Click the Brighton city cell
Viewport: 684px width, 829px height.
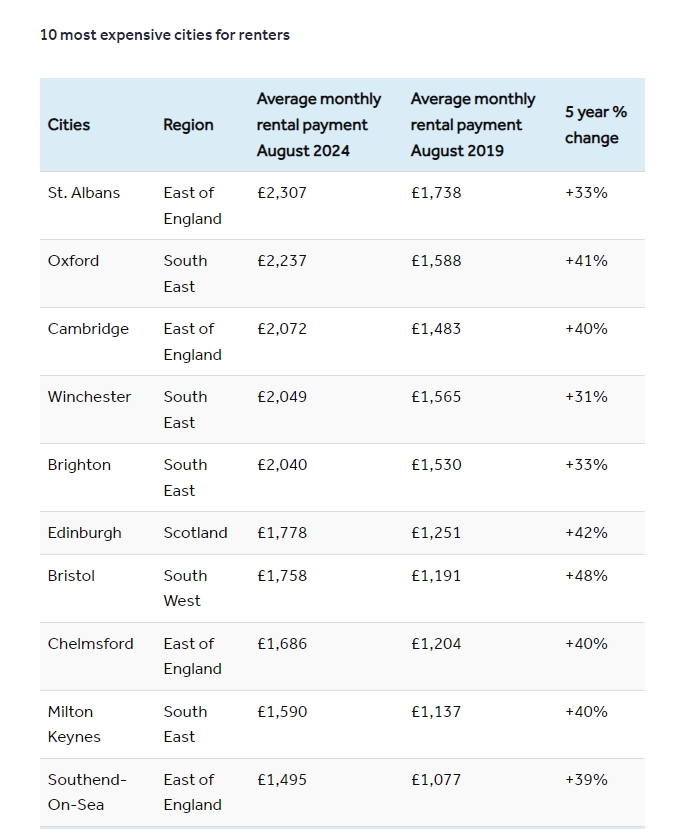point(79,465)
